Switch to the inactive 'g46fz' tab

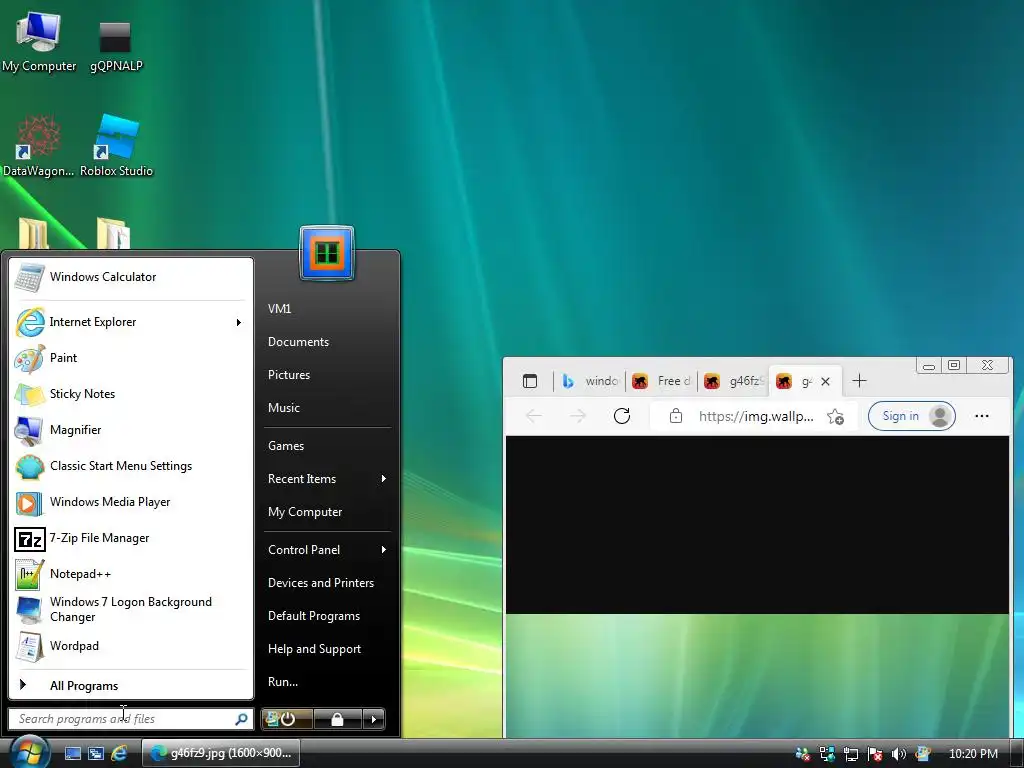point(733,381)
